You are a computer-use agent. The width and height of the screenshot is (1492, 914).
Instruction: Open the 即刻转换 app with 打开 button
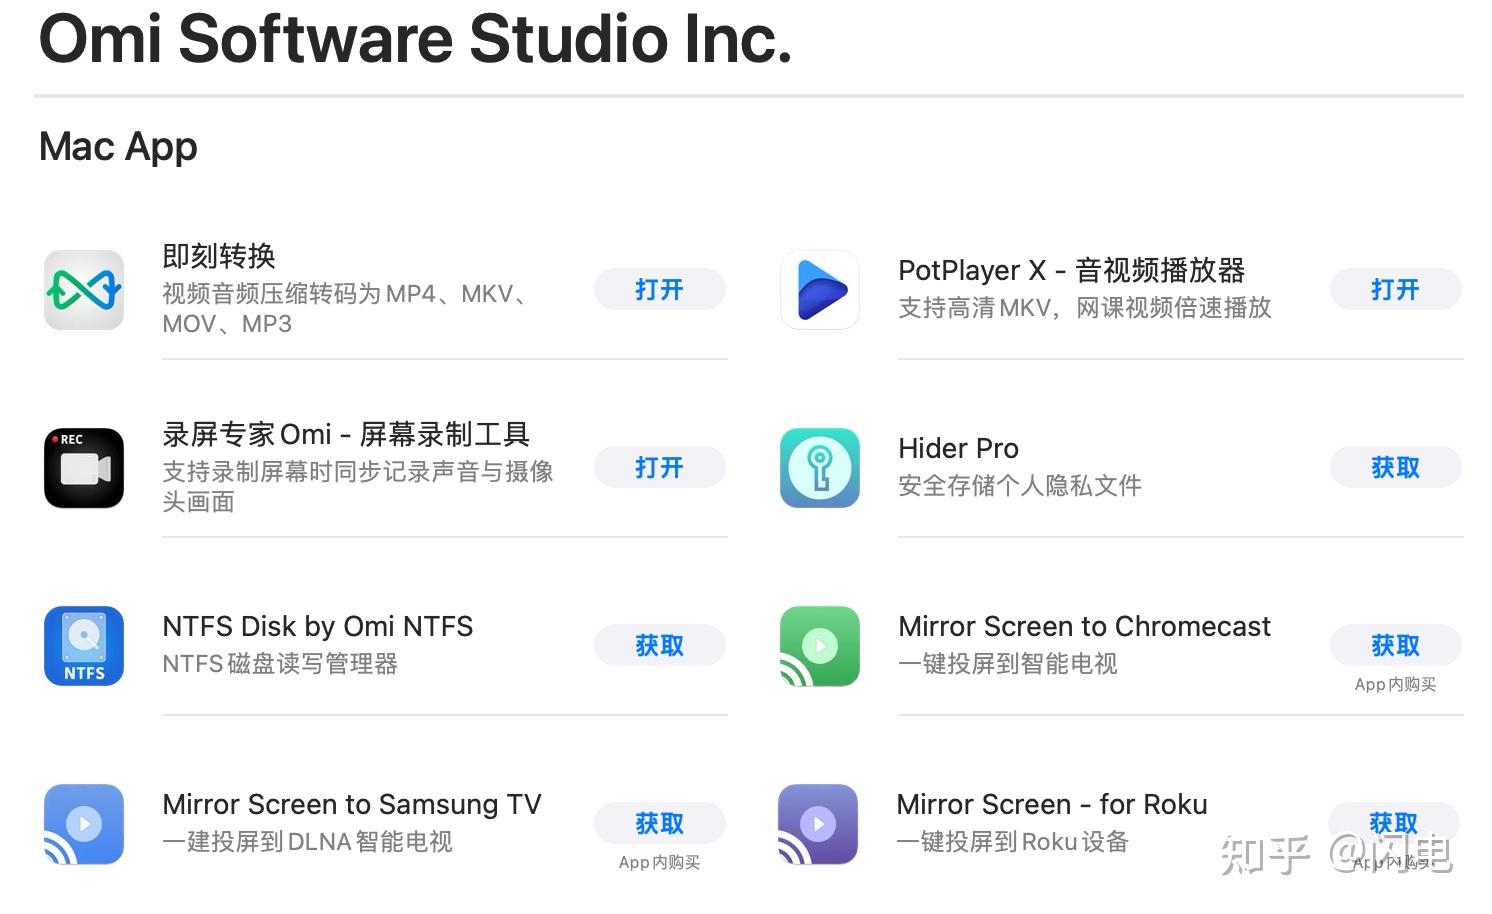coord(659,290)
